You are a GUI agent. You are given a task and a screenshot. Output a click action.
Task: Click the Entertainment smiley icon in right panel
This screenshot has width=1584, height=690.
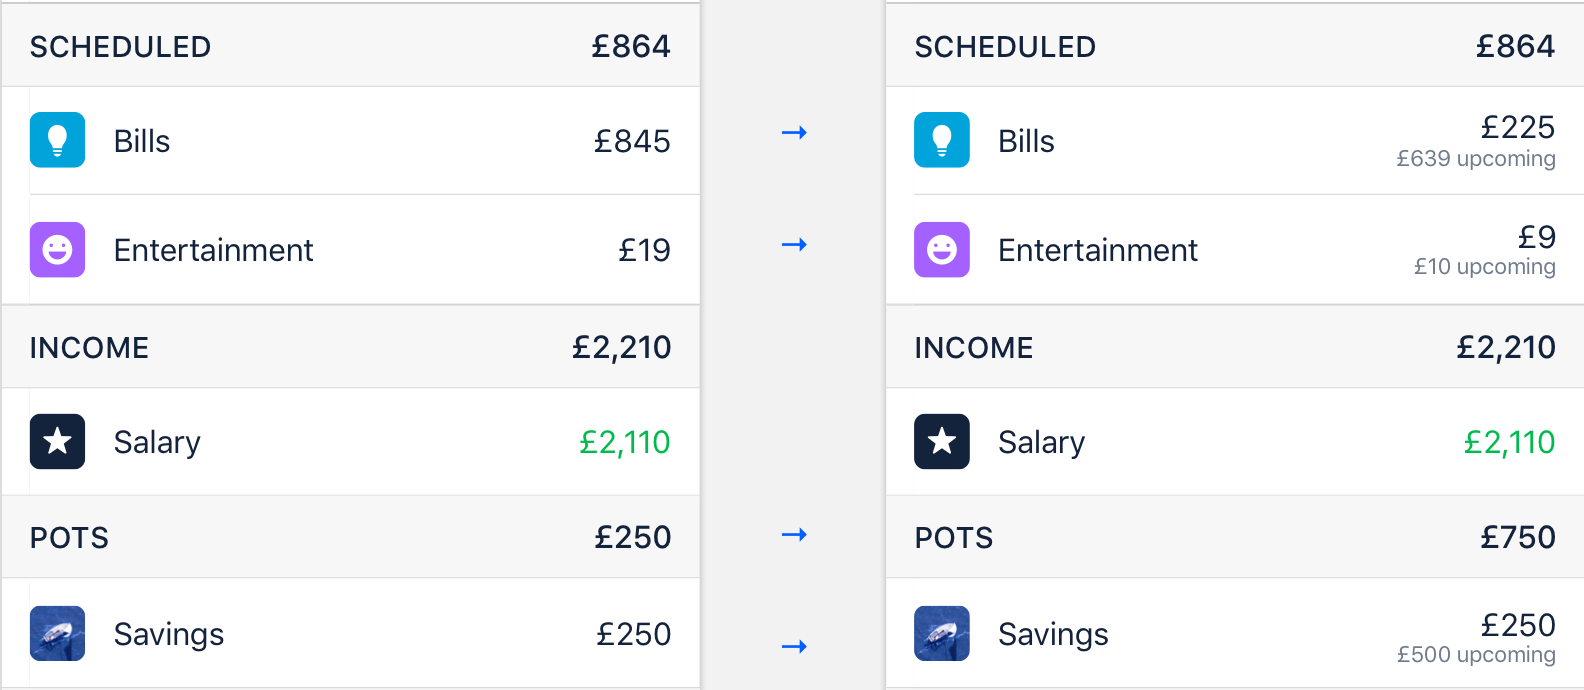[942, 249]
